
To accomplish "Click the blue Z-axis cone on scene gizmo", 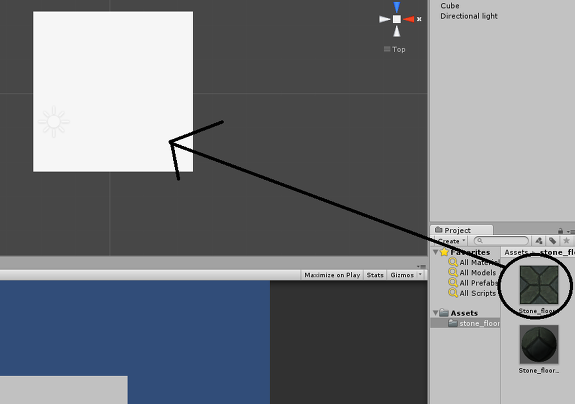I will (397, 7).
